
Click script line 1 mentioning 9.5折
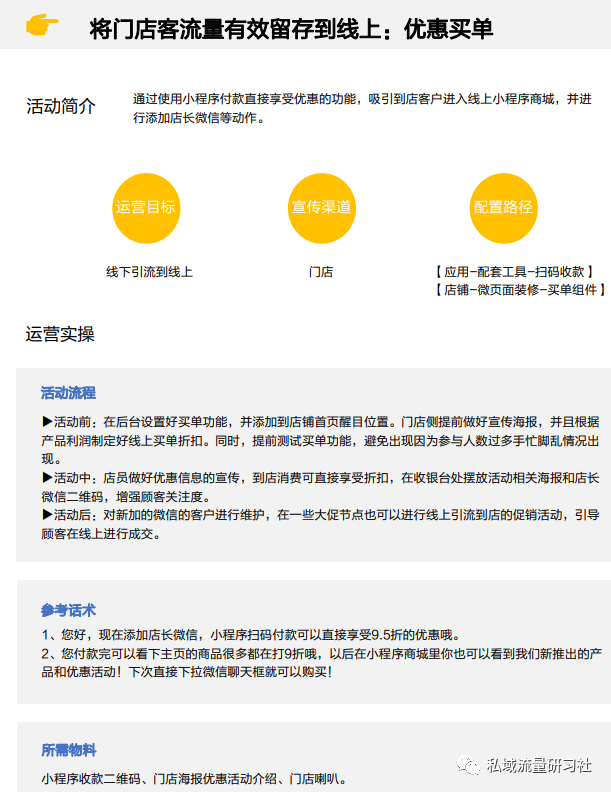click(x=251, y=635)
